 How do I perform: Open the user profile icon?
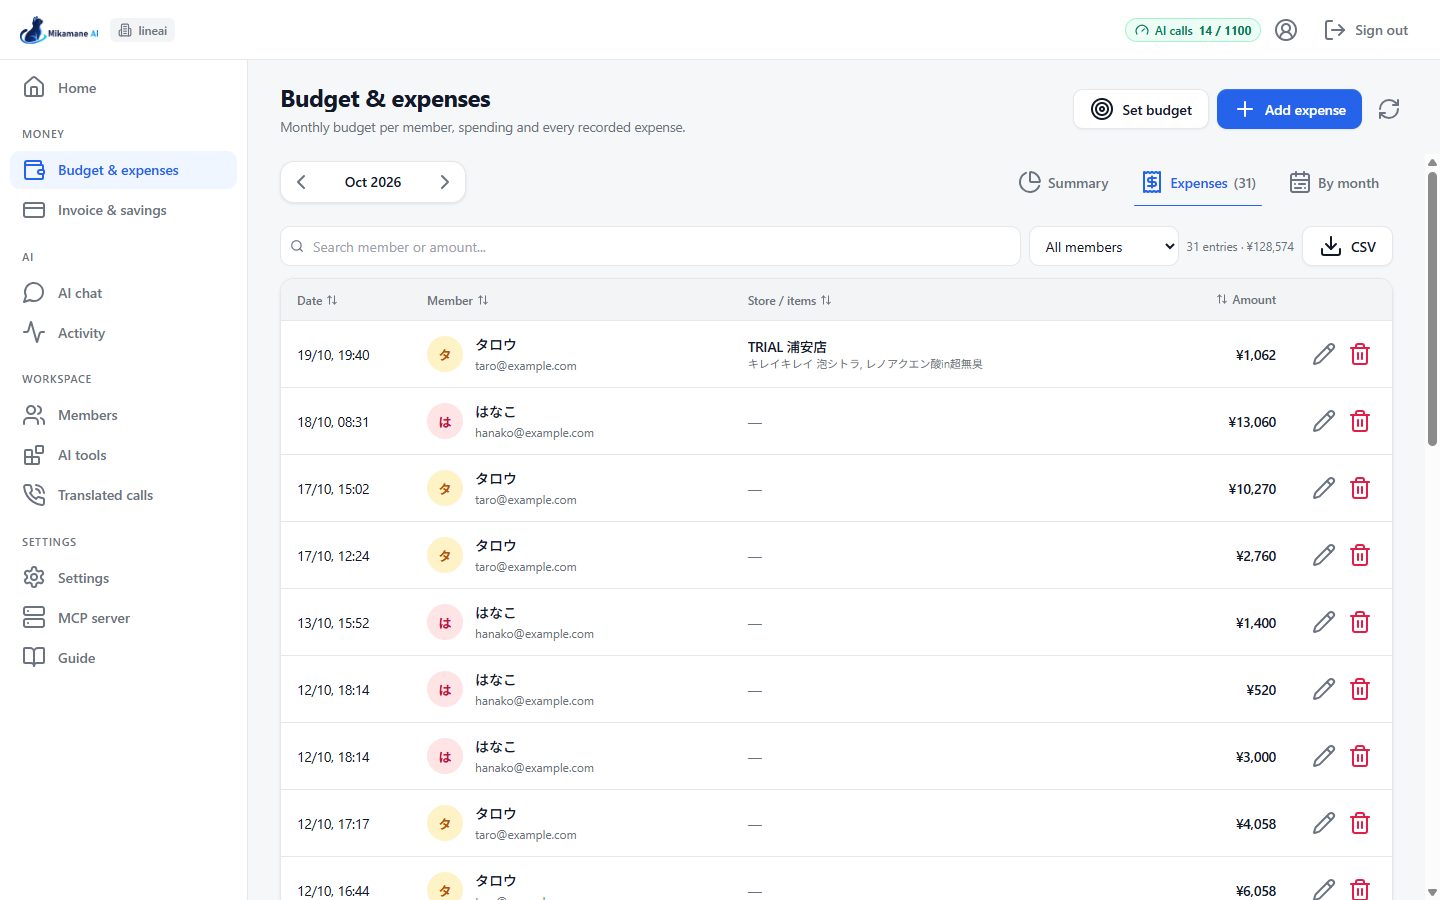point(1286,30)
